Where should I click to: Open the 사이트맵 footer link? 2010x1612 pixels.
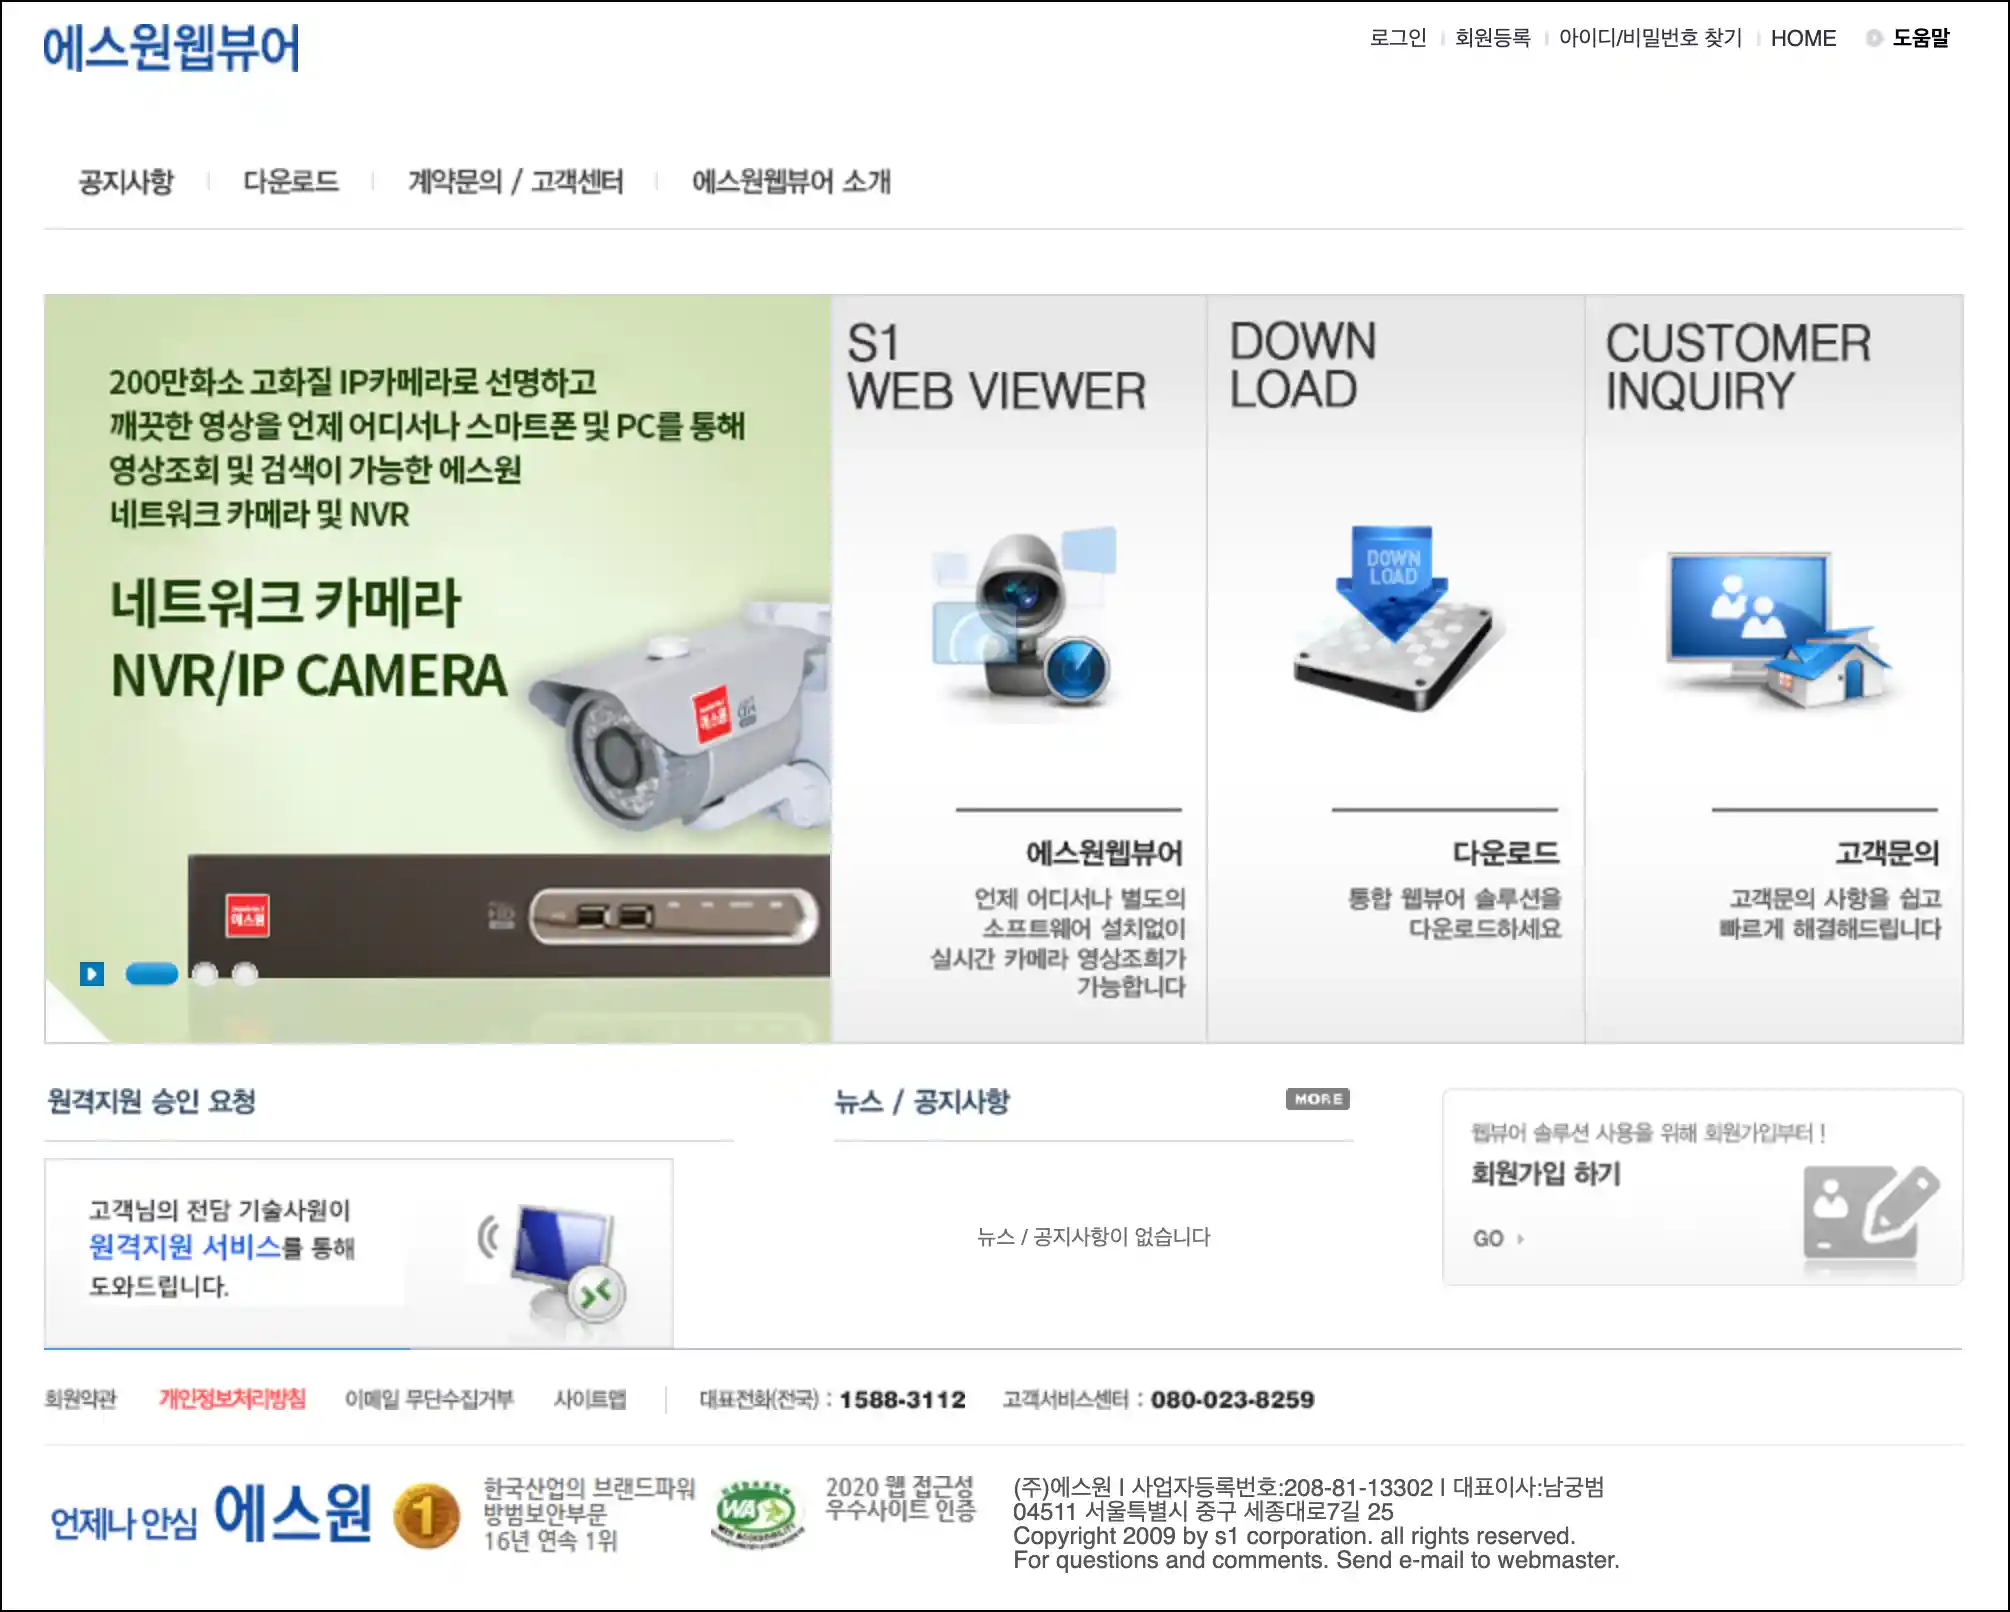[590, 1399]
